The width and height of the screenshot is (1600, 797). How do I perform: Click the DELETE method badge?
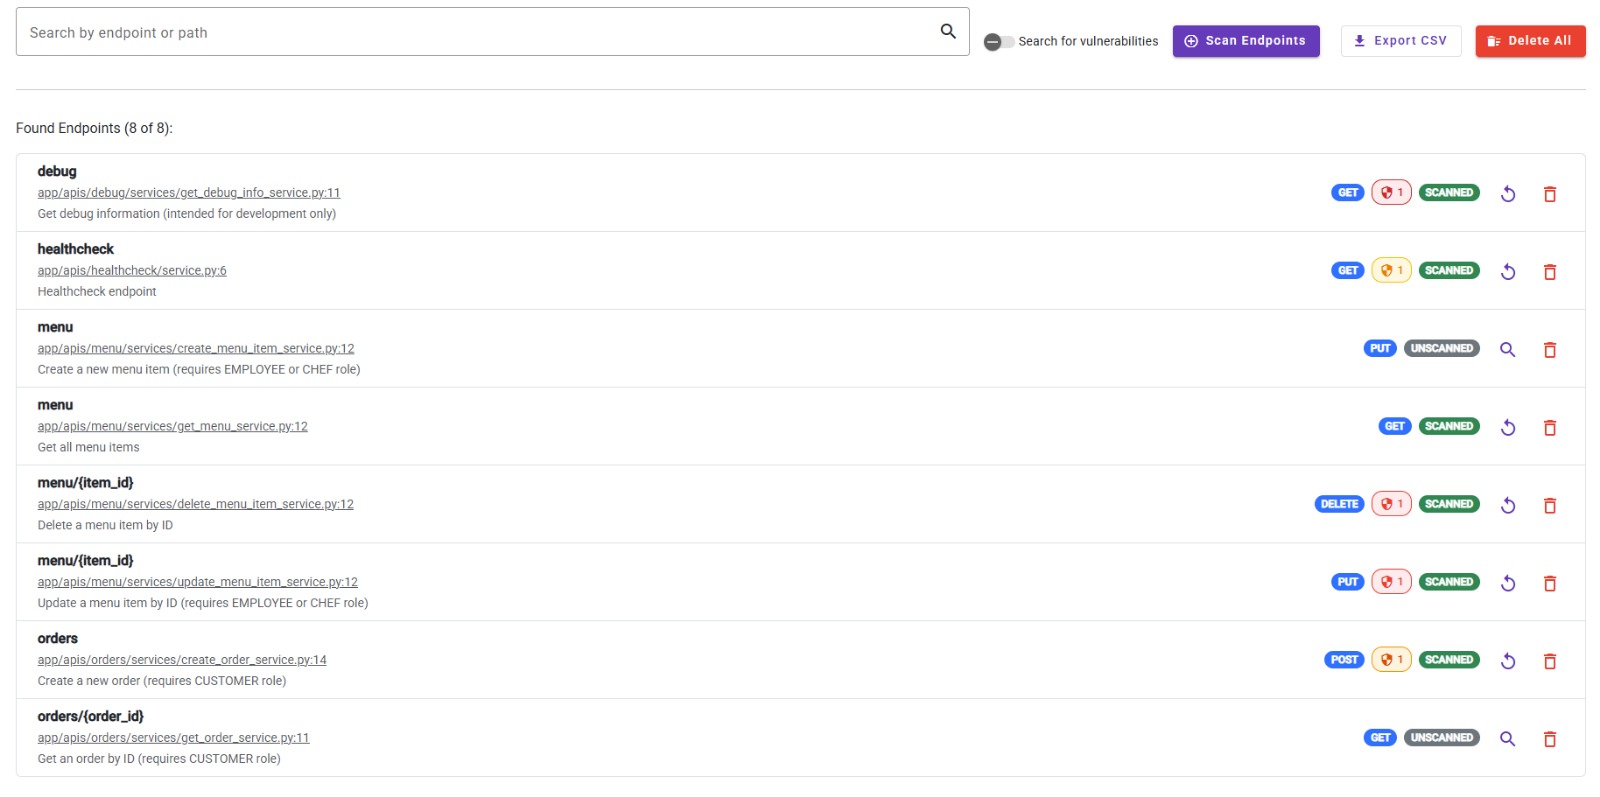1339,505
